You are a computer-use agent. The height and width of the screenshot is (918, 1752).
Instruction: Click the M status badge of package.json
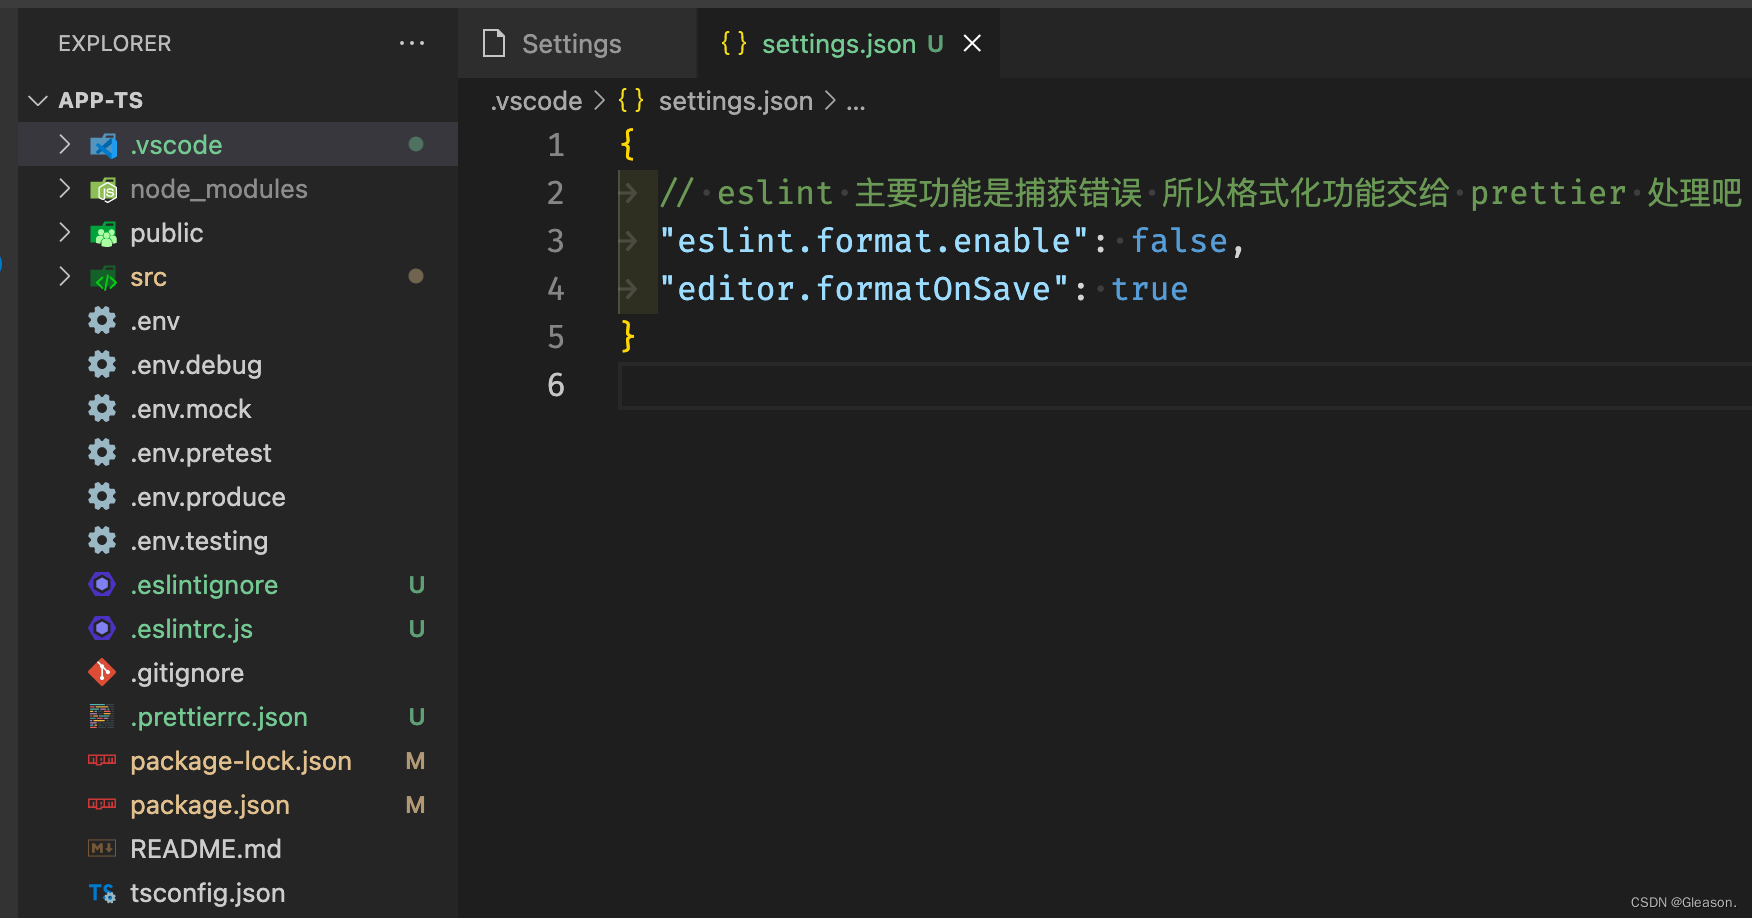pyautogui.click(x=415, y=805)
